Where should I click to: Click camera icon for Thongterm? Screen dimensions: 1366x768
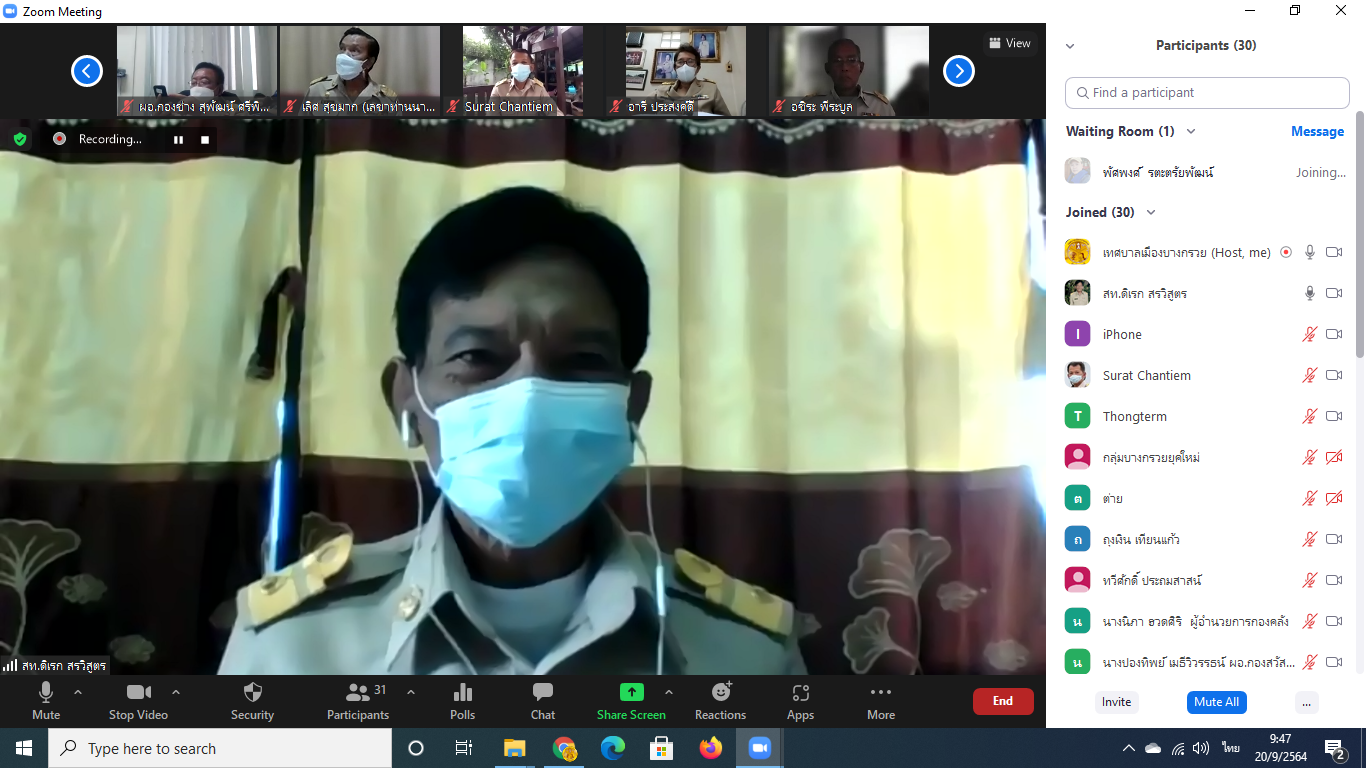click(x=1334, y=416)
